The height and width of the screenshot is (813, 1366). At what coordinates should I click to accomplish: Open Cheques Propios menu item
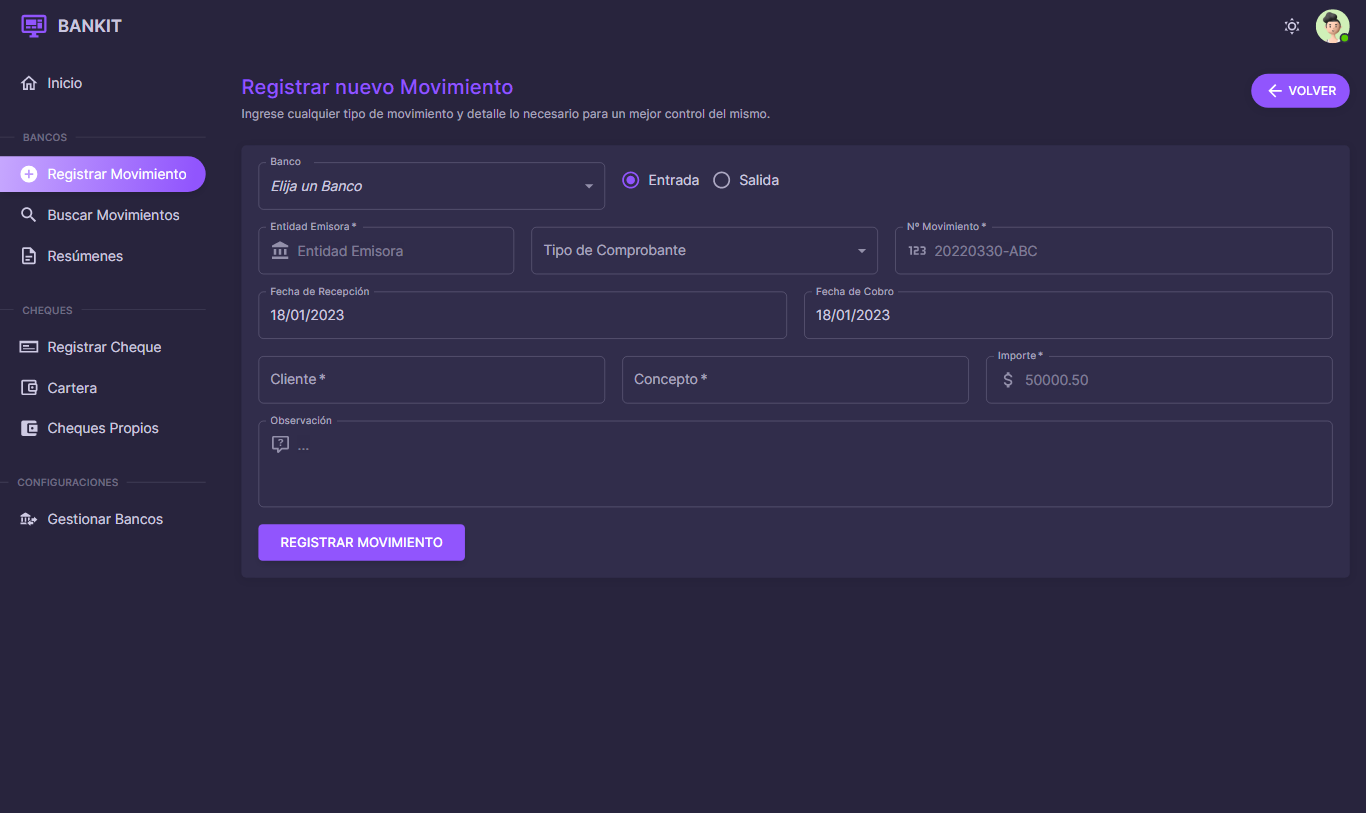(x=103, y=428)
